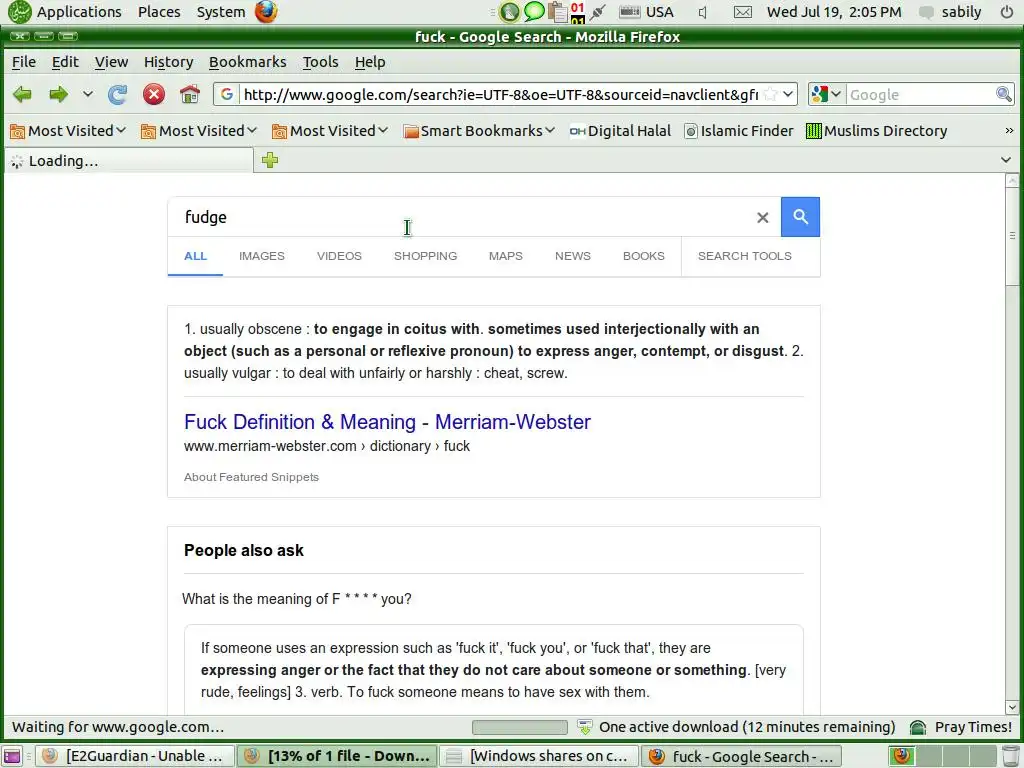Switch to the SHOPPING results tab
Screen dimensions: 1024x768
point(425,256)
